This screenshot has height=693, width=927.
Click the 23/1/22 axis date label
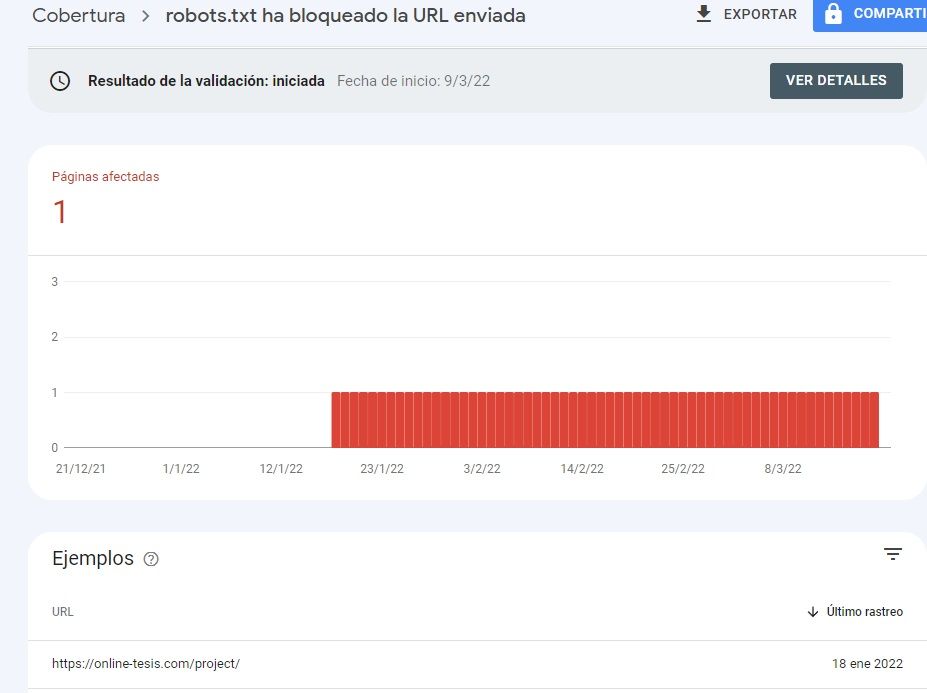(382, 469)
